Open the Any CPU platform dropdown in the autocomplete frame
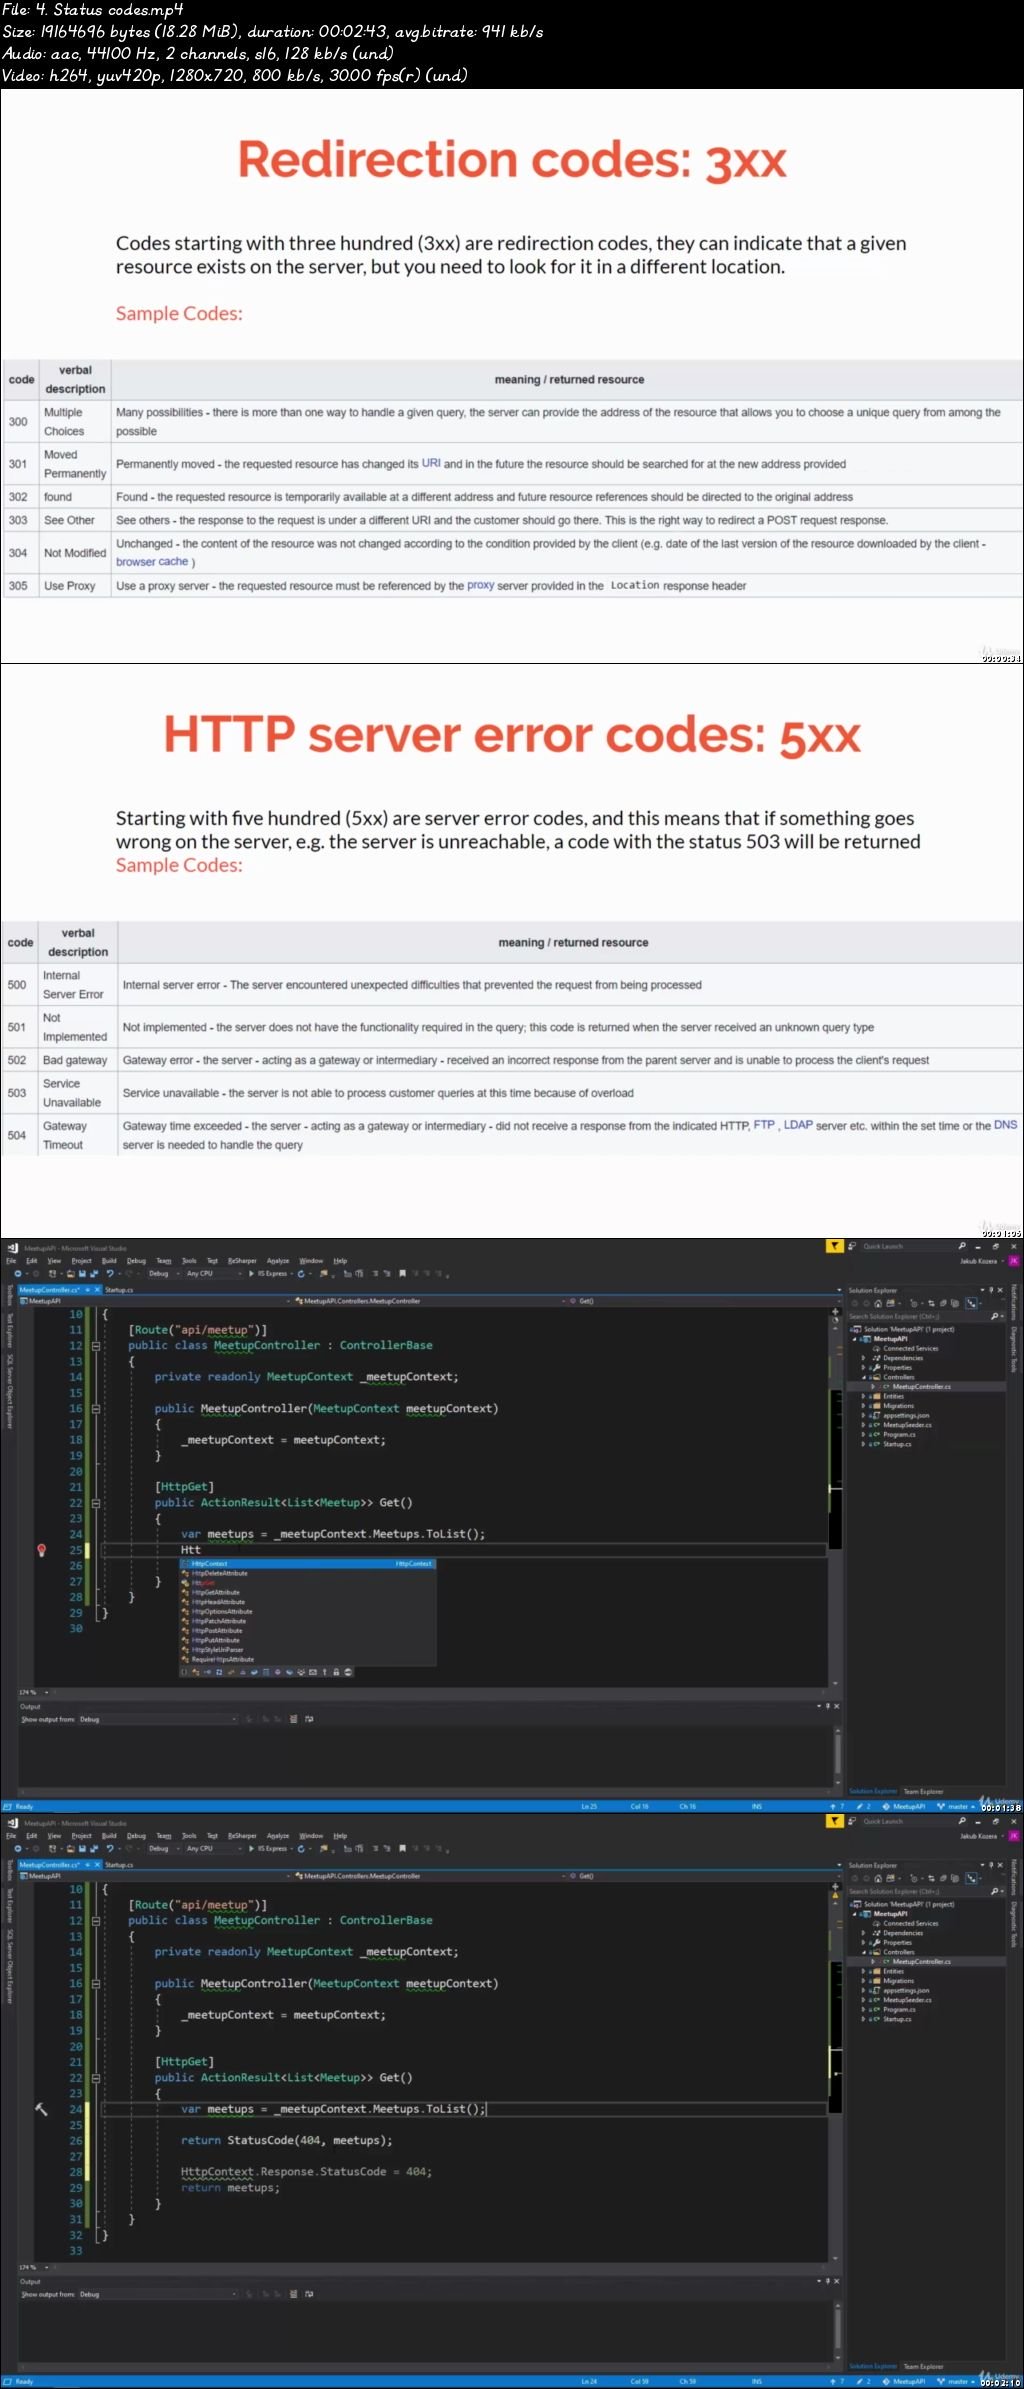 (x=214, y=1273)
